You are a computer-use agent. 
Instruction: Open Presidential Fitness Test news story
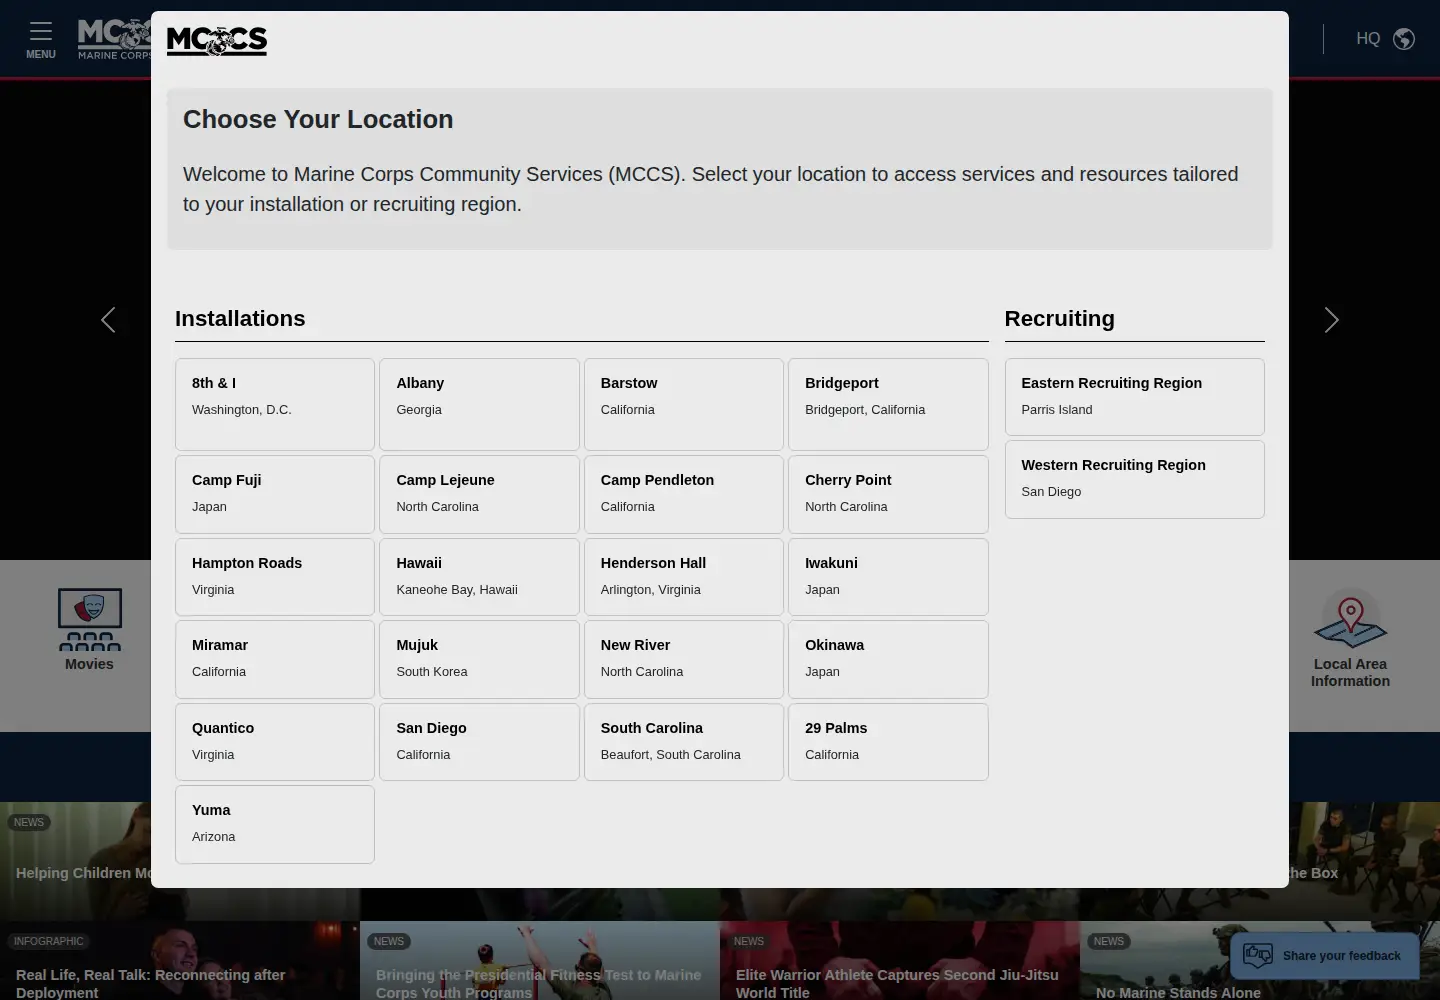(x=540, y=961)
